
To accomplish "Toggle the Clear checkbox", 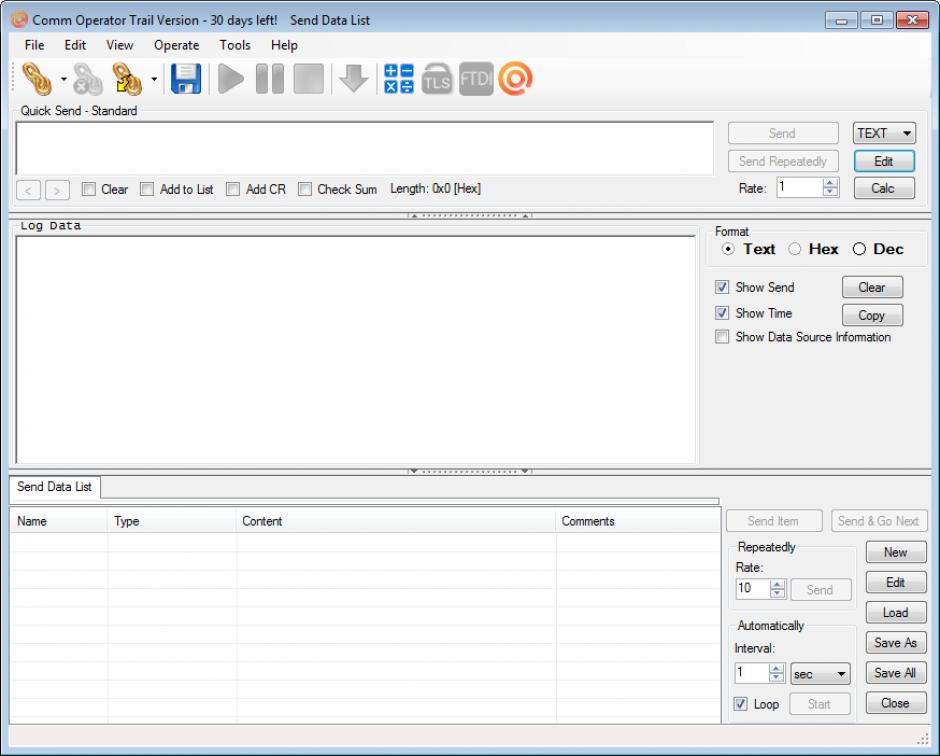I will 89,189.
